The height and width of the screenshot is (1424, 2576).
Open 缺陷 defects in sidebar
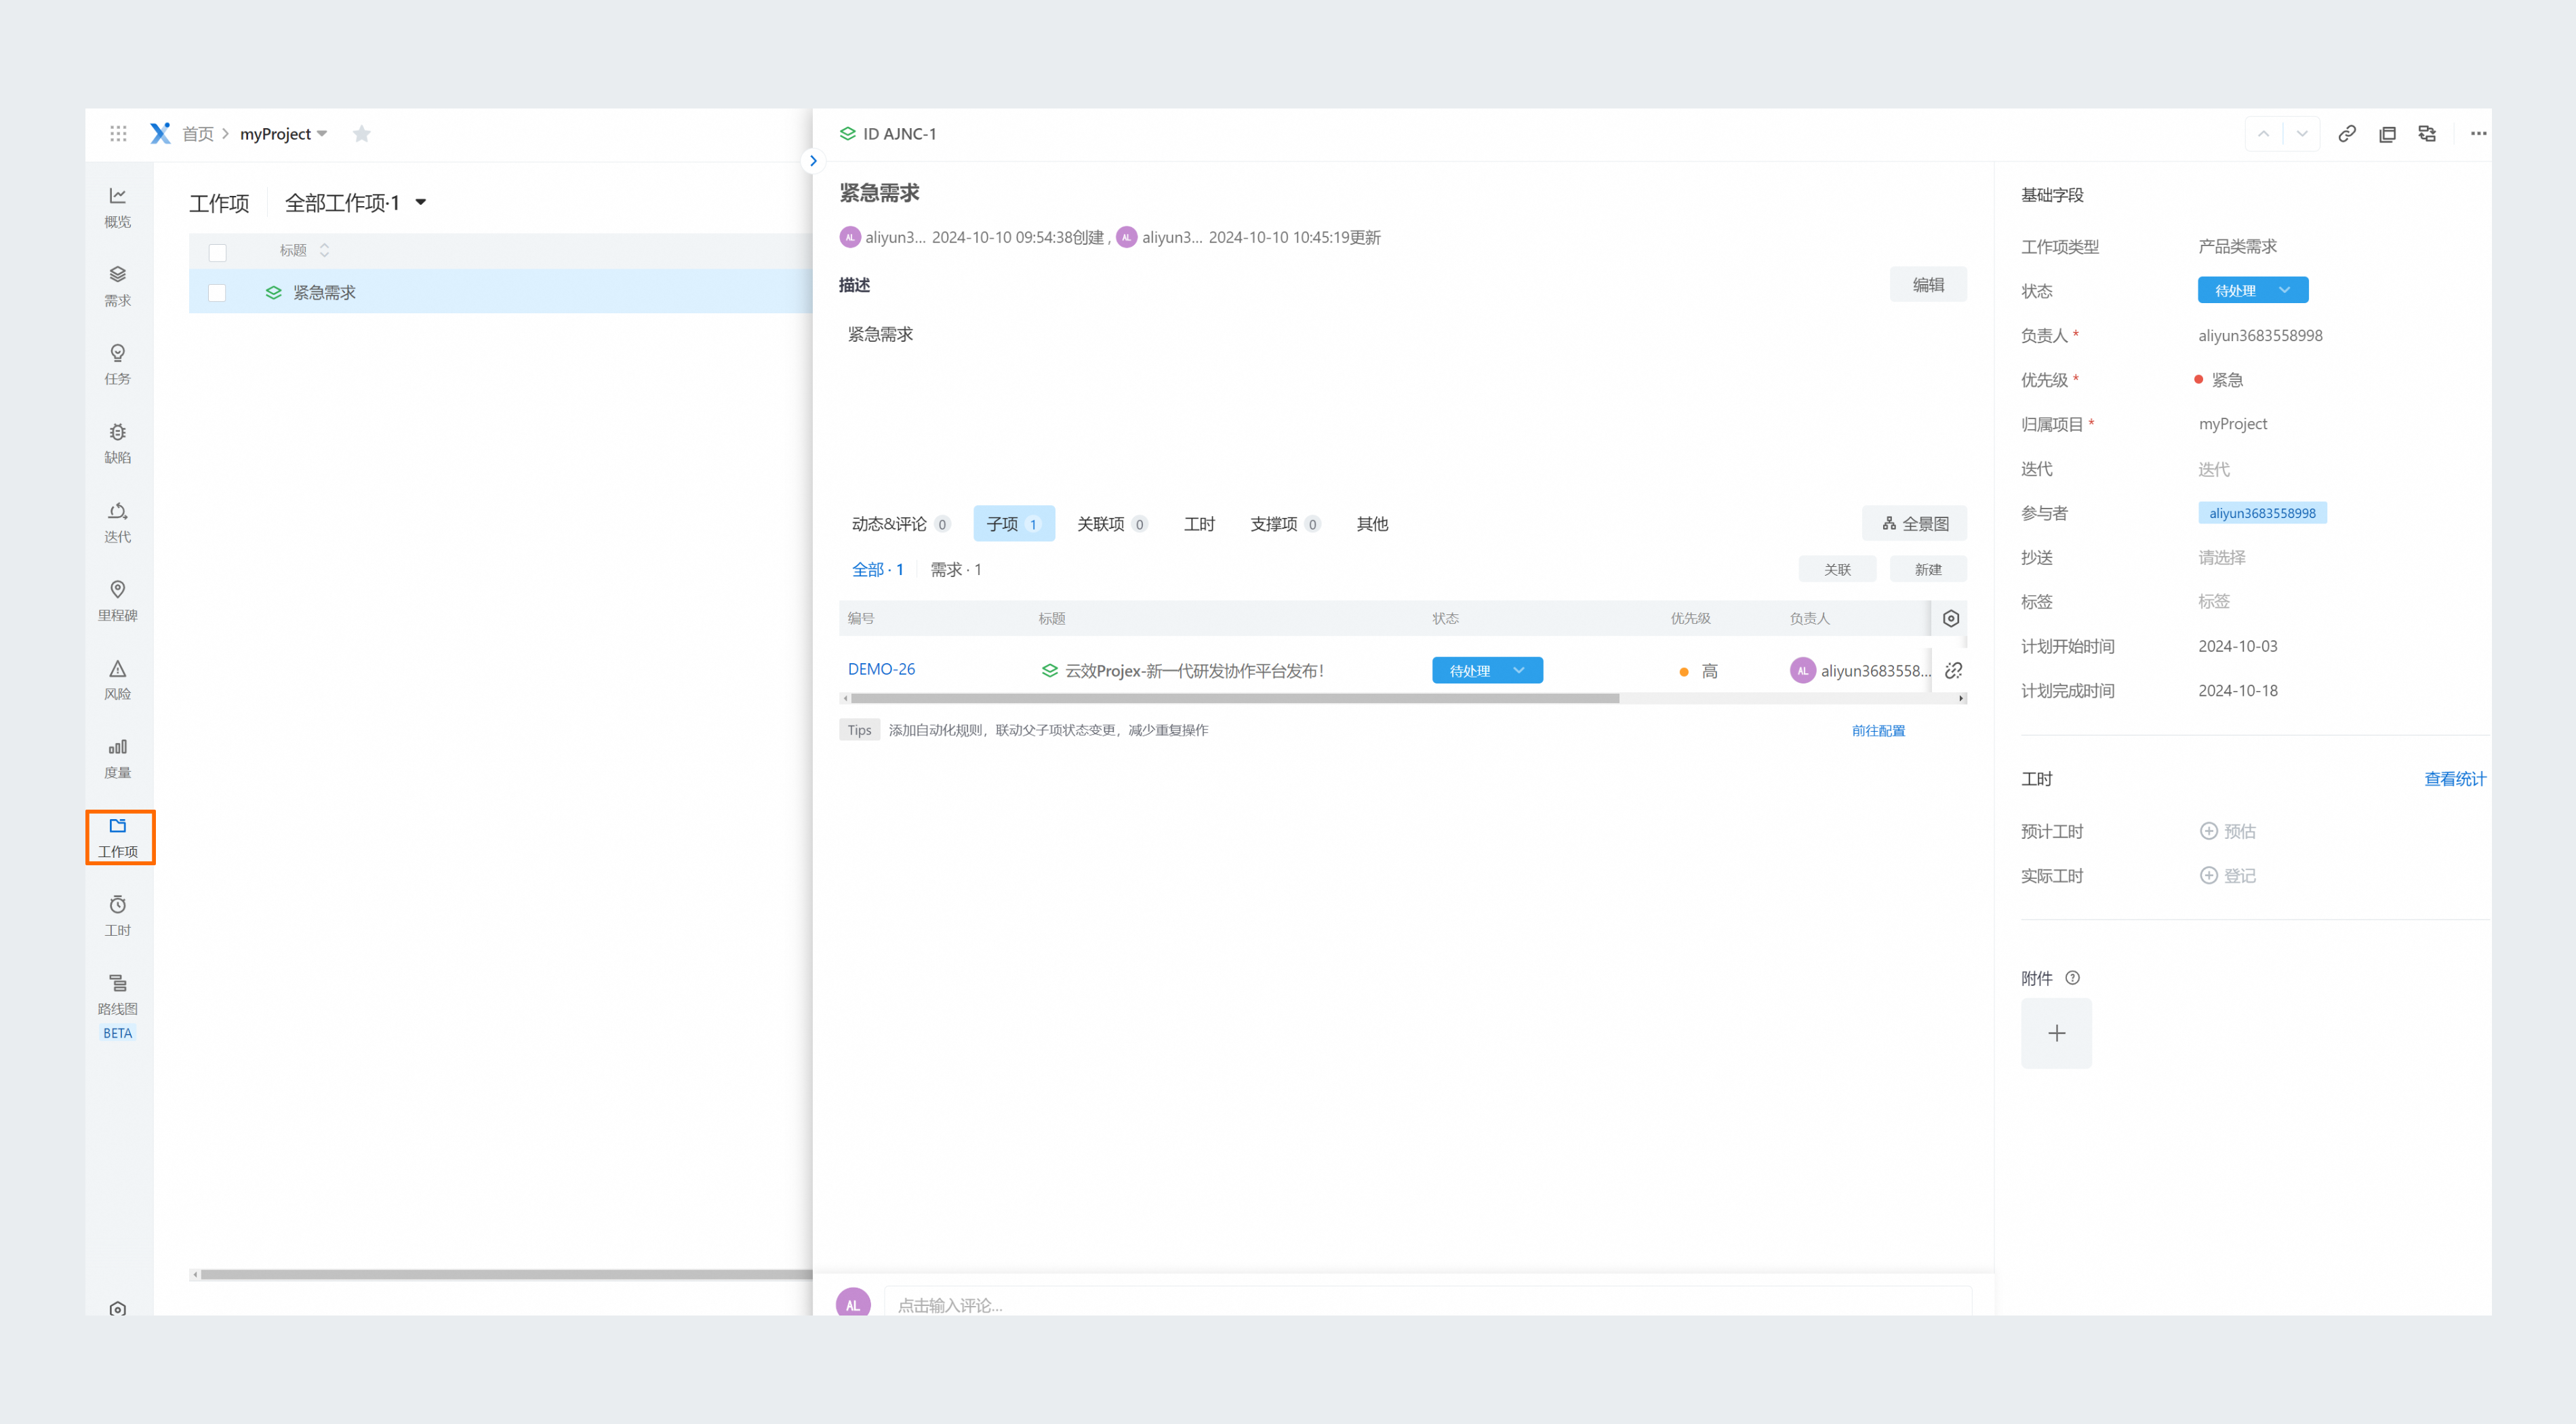click(118, 443)
